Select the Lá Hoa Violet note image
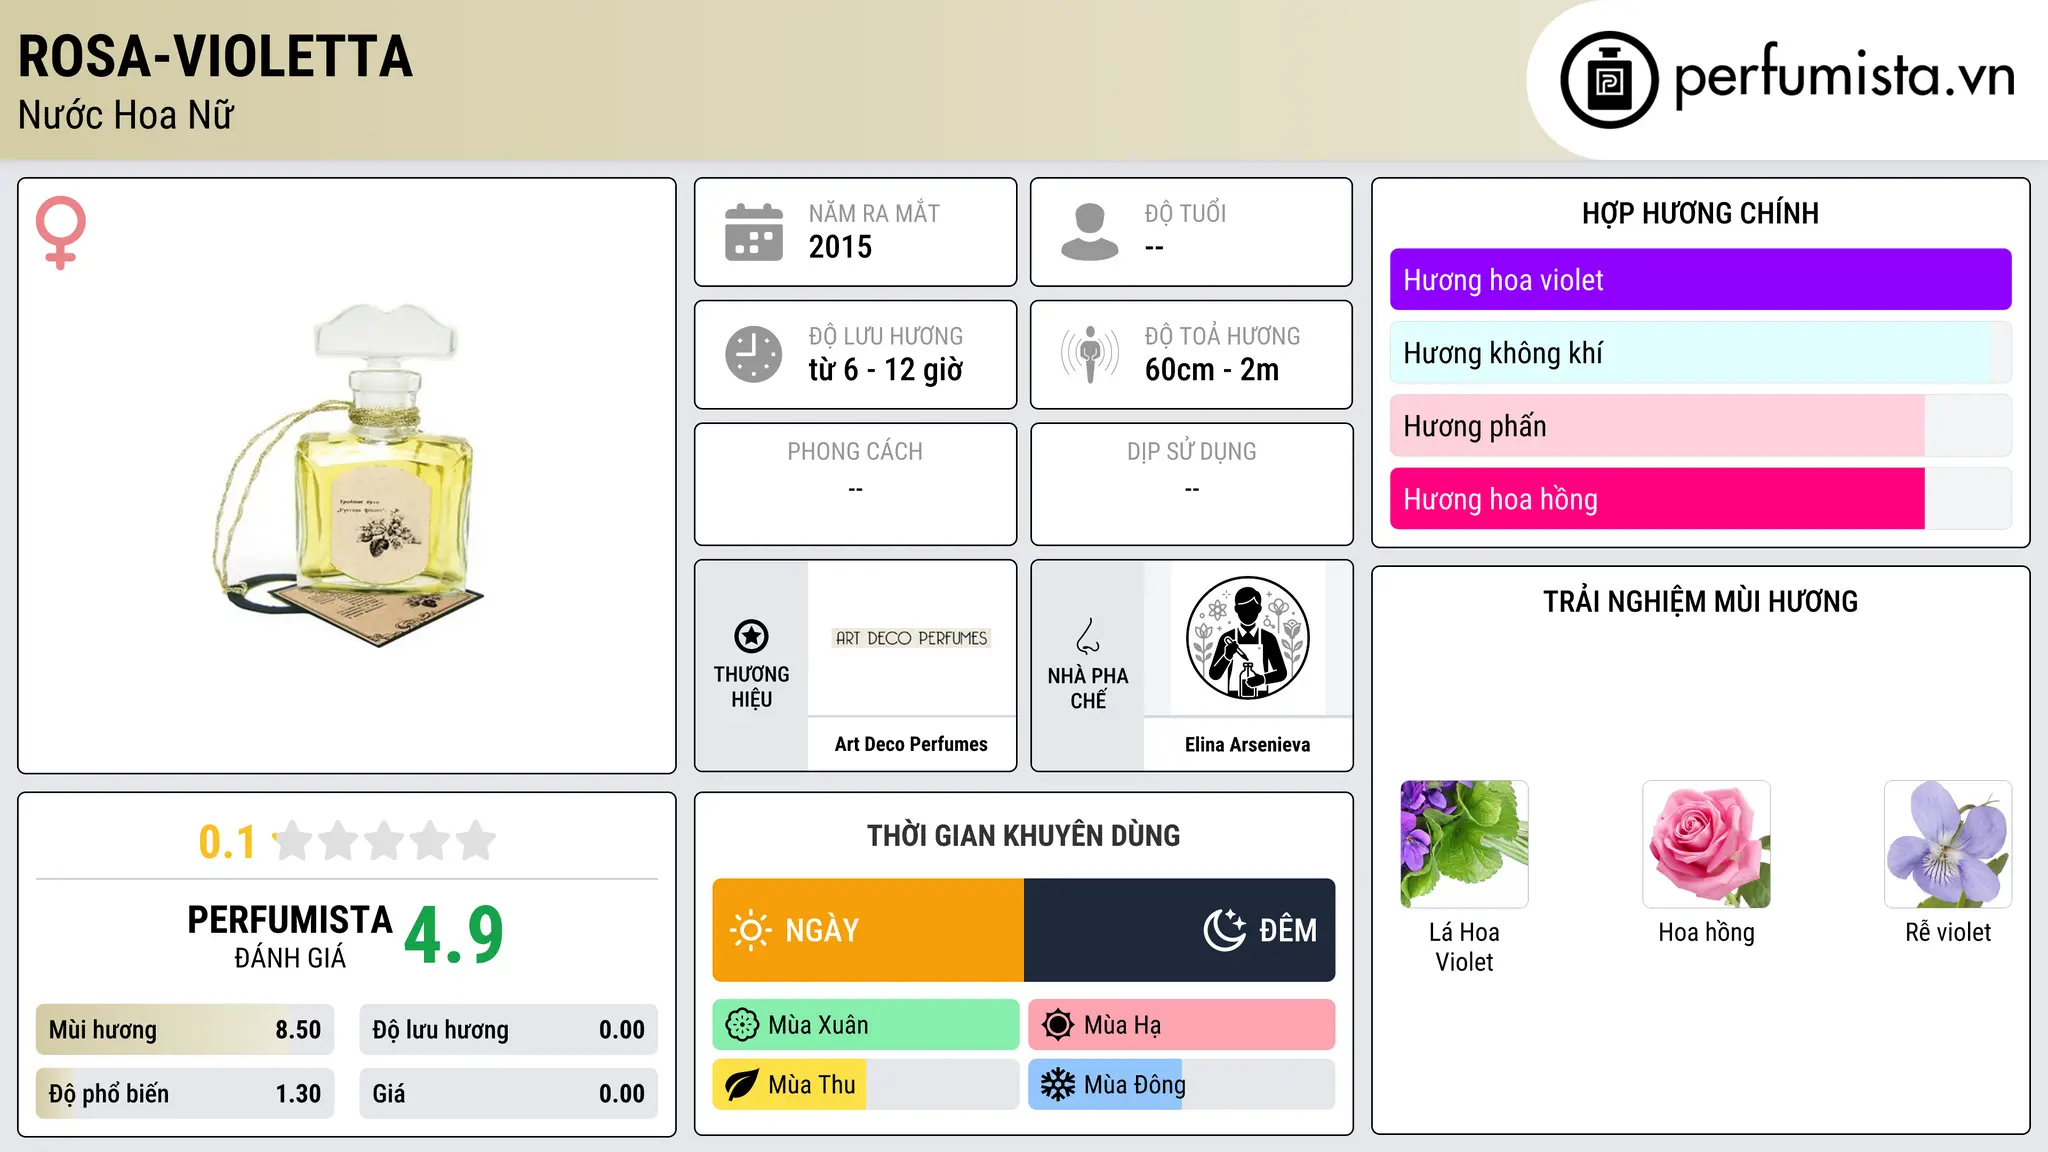This screenshot has width=2048, height=1152. 1464,844
